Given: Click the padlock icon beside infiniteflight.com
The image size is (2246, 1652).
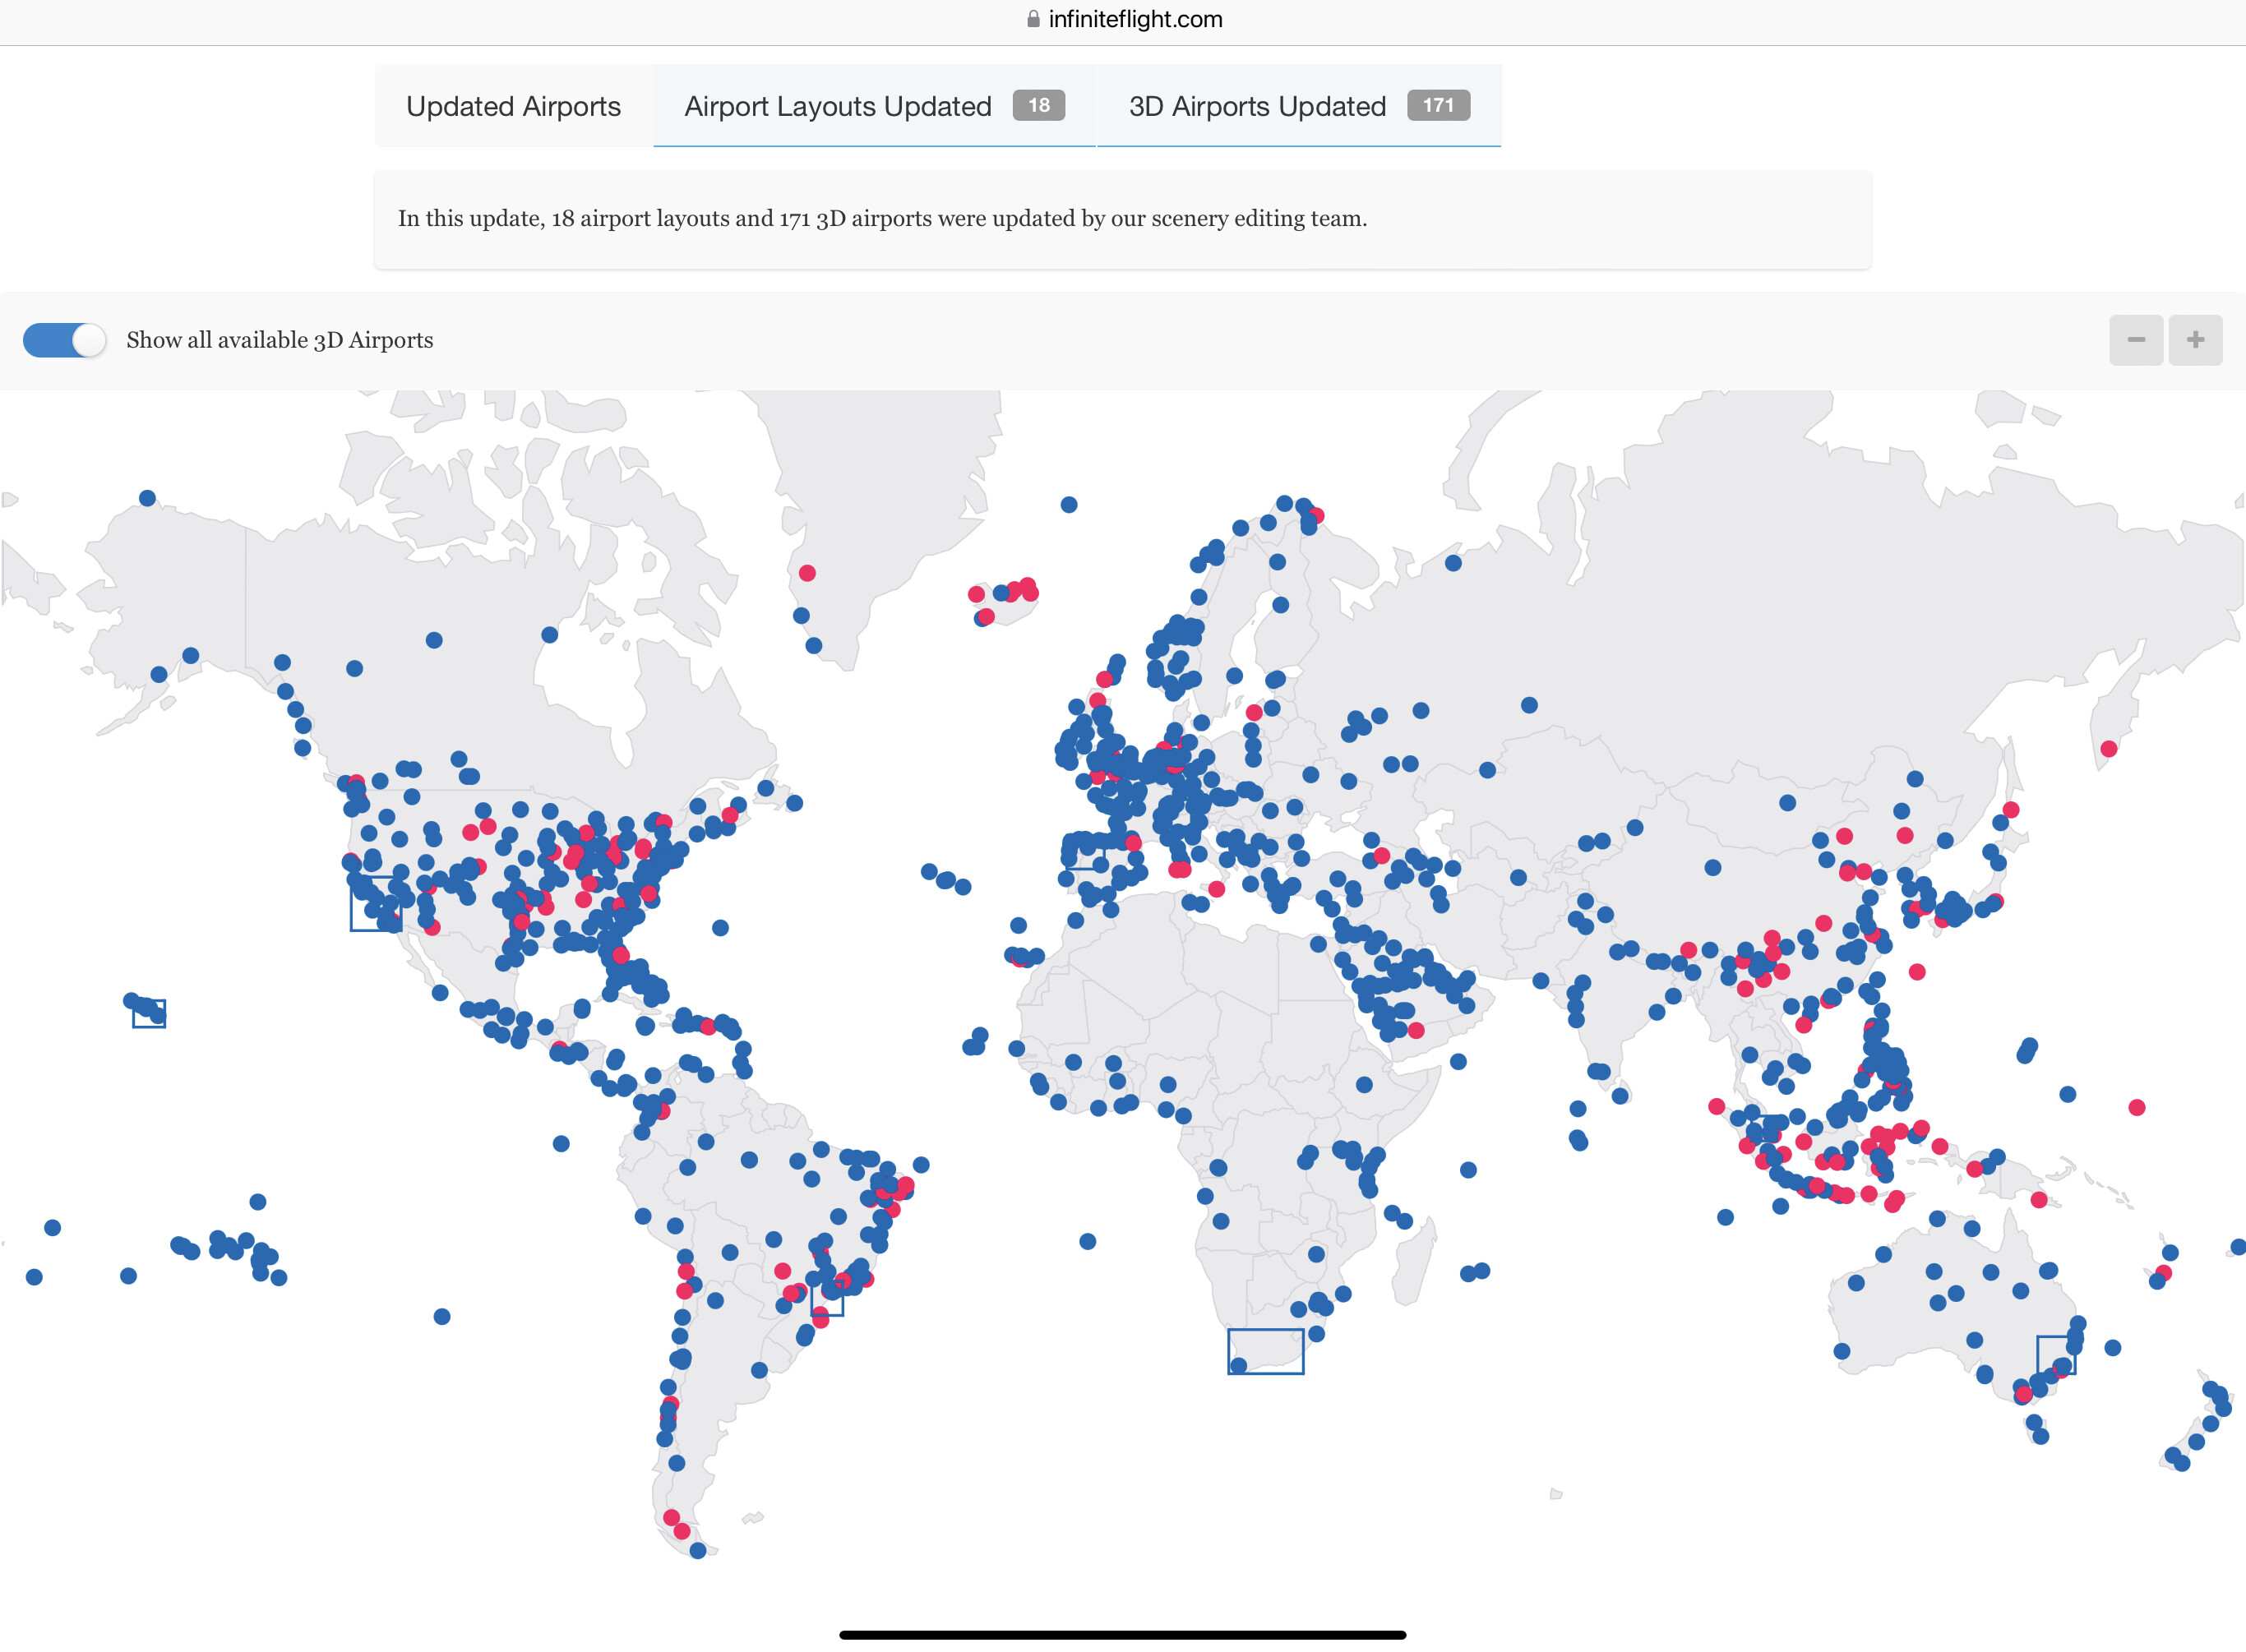Looking at the screenshot, I should (x=1033, y=19).
